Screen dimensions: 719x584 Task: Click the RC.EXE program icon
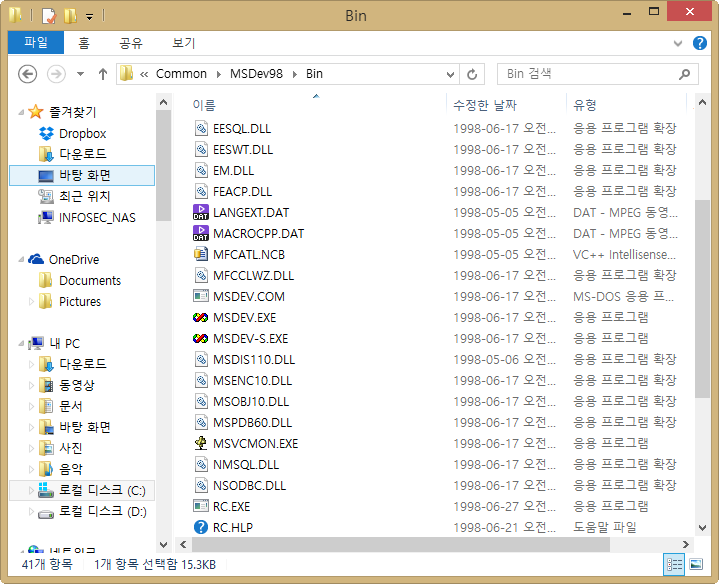(201, 506)
